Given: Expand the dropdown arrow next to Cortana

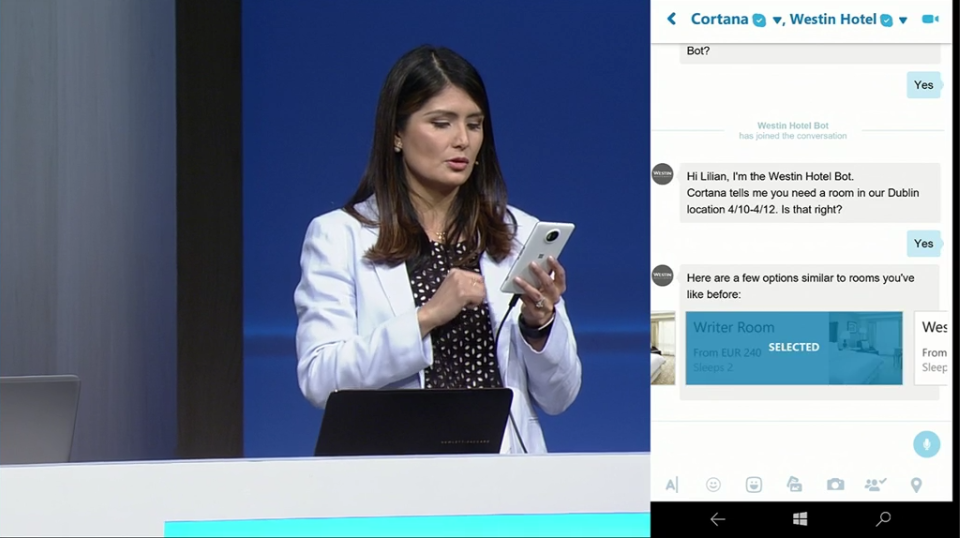Looking at the screenshot, I should click(776, 20).
